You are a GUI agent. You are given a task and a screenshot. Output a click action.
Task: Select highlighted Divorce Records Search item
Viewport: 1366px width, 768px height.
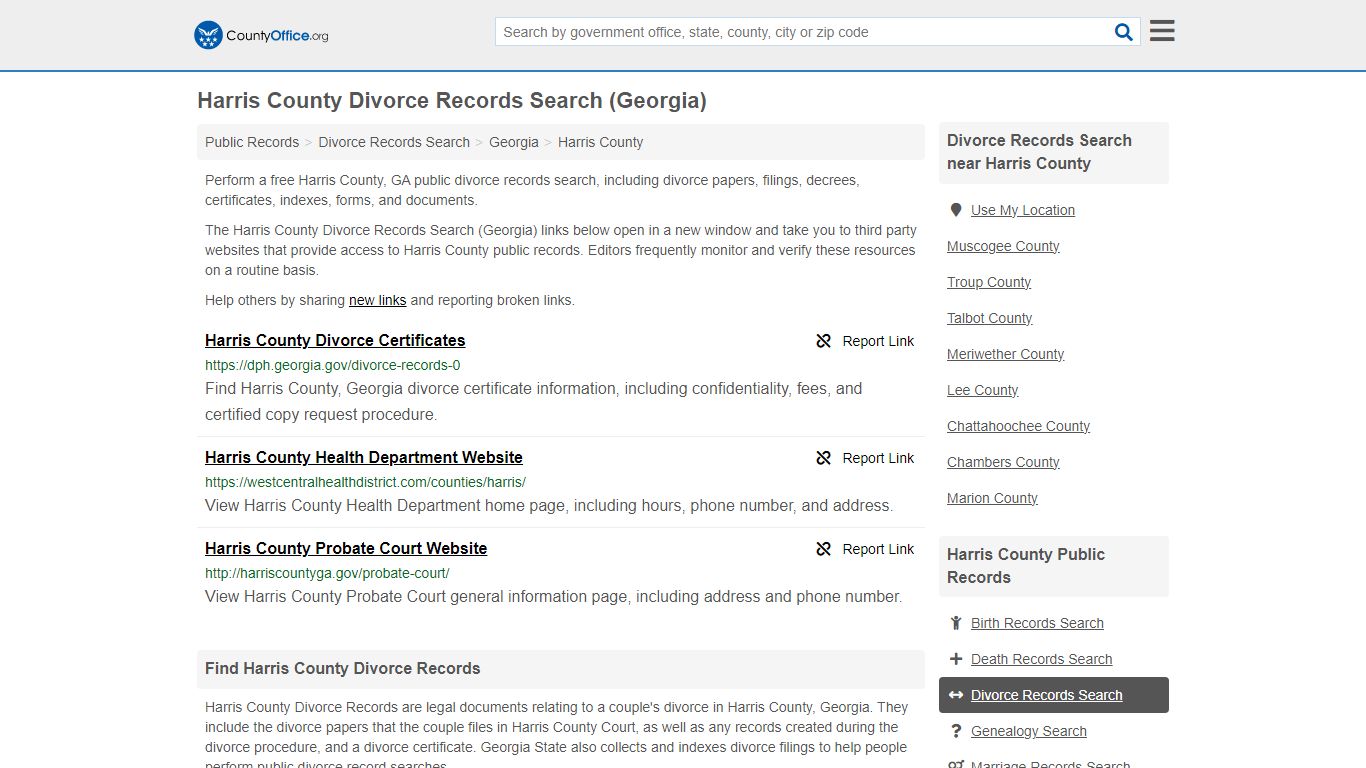(1054, 695)
